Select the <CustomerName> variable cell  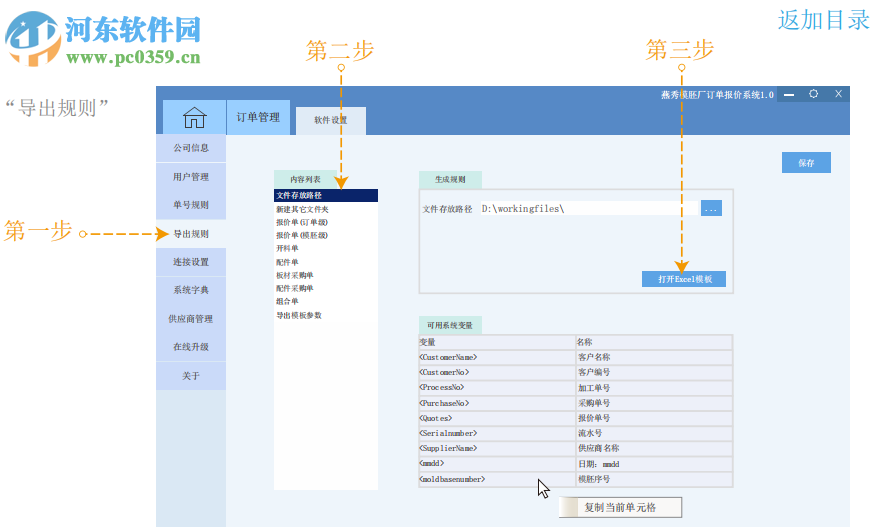(497, 358)
